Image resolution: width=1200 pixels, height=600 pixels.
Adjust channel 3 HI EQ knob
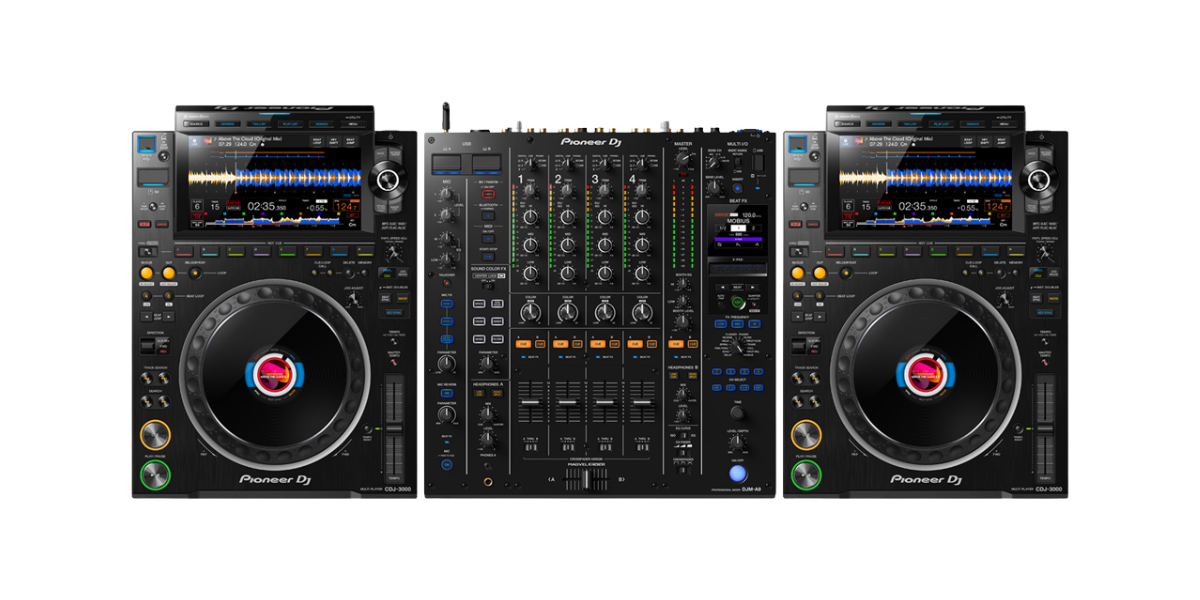(604, 216)
